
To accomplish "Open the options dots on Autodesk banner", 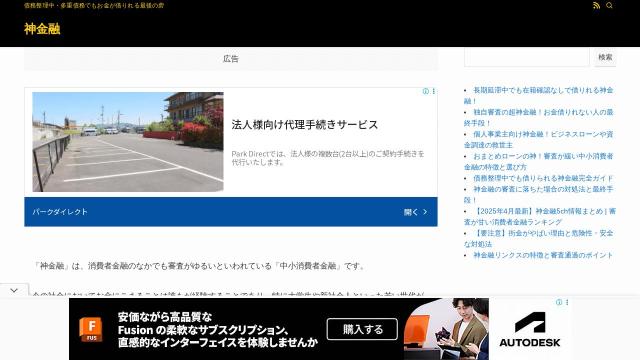I will pyautogui.click(x=567, y=302).
